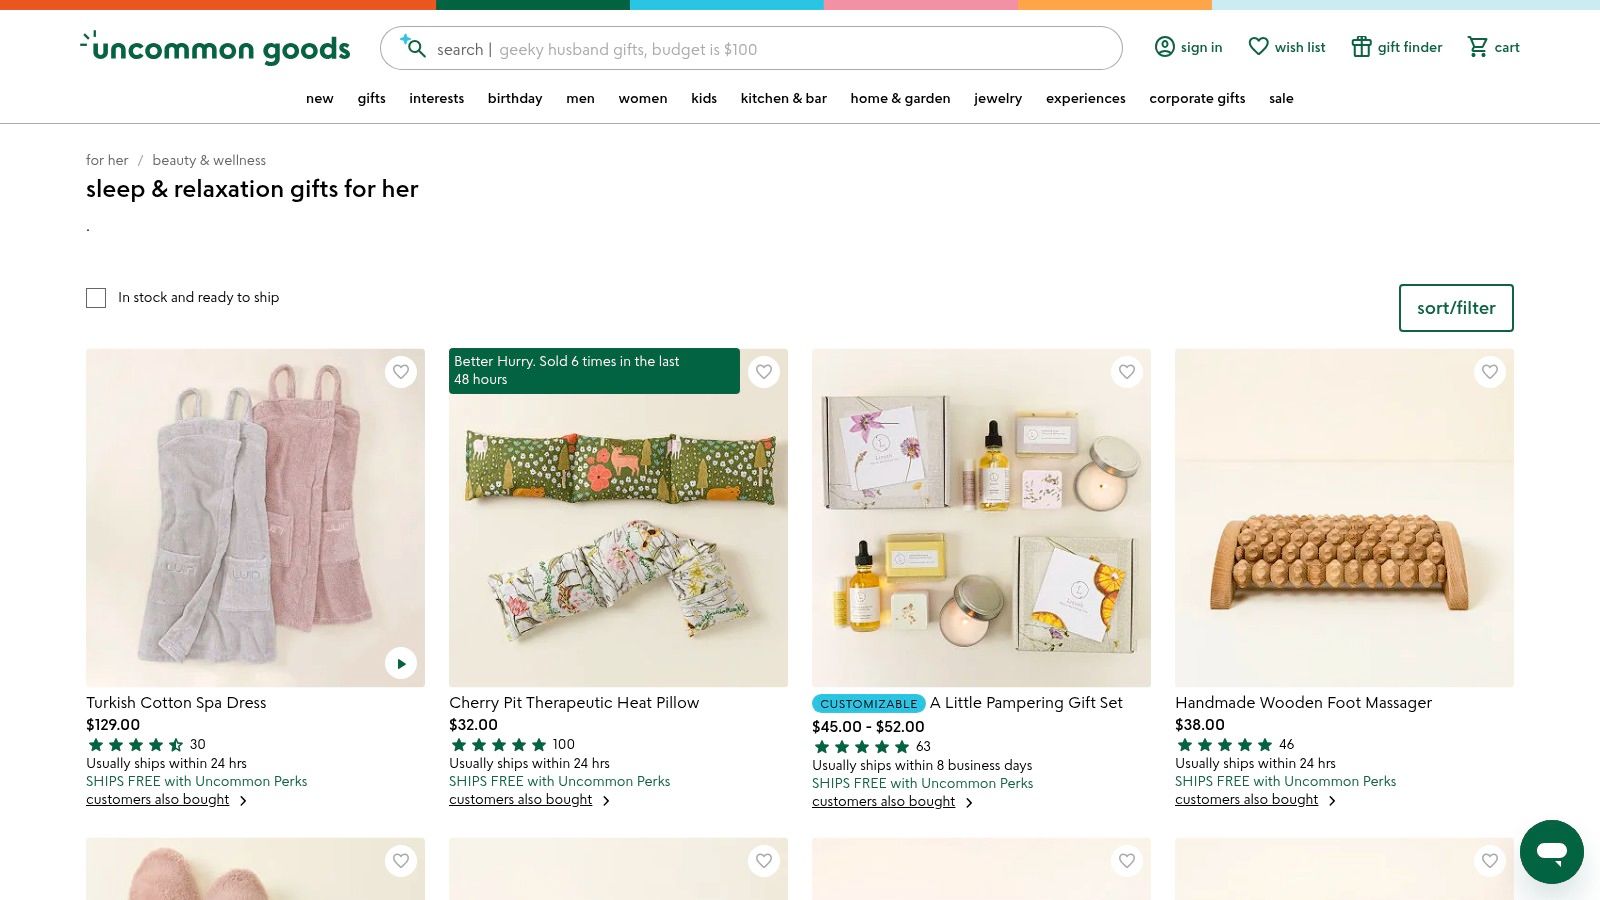
Task: Click the gift finder present icon
Action: [x=1361, y=47]
